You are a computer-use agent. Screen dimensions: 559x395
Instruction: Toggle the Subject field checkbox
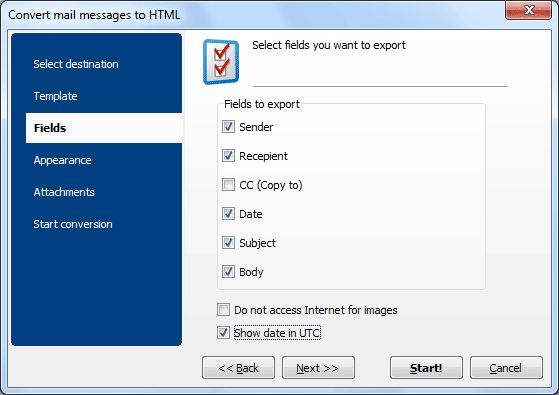(x=228, y=243)
